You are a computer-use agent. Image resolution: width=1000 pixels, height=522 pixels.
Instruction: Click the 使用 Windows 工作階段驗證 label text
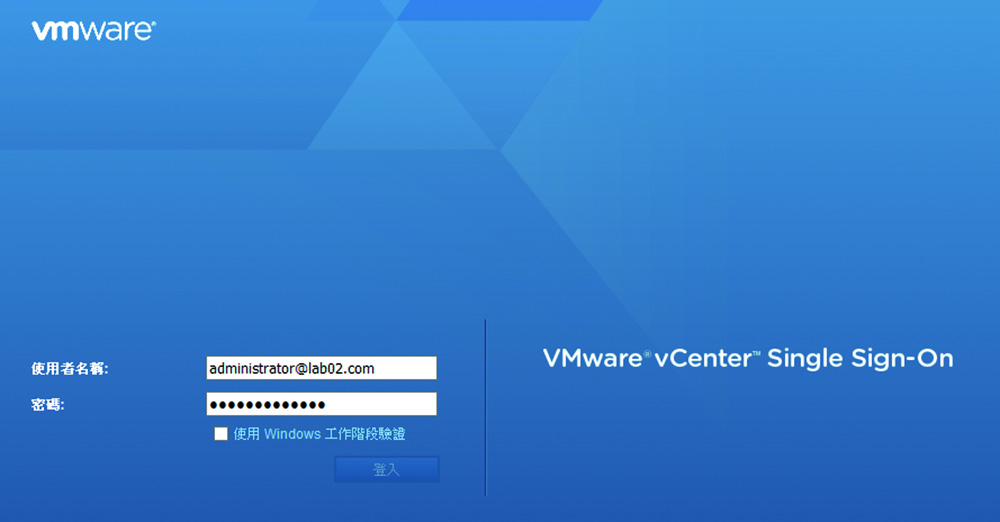(319, 434)
